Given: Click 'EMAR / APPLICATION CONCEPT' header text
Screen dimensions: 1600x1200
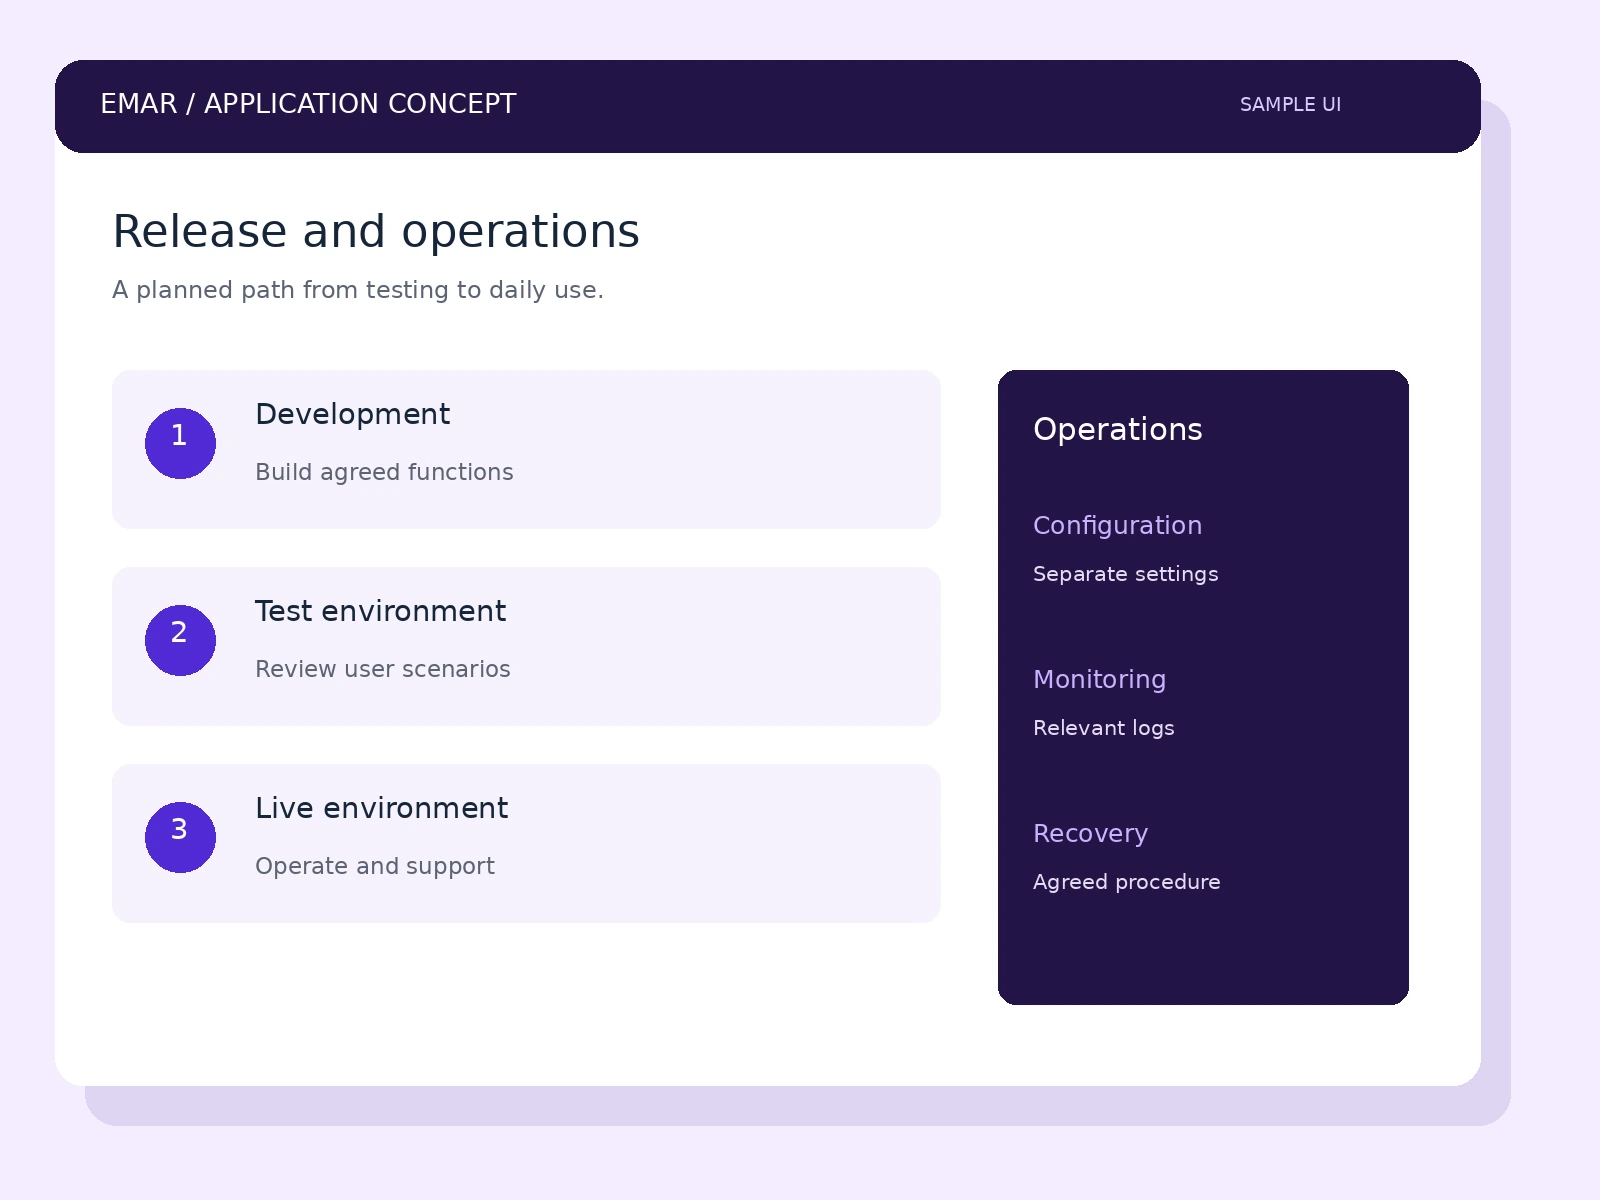Looking at the screenshot, I should coord(308,104).
